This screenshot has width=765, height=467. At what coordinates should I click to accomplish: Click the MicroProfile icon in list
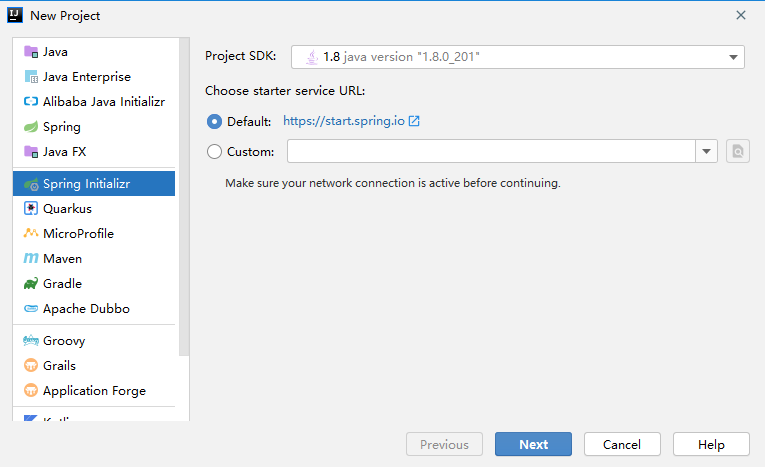click(30, 234)
